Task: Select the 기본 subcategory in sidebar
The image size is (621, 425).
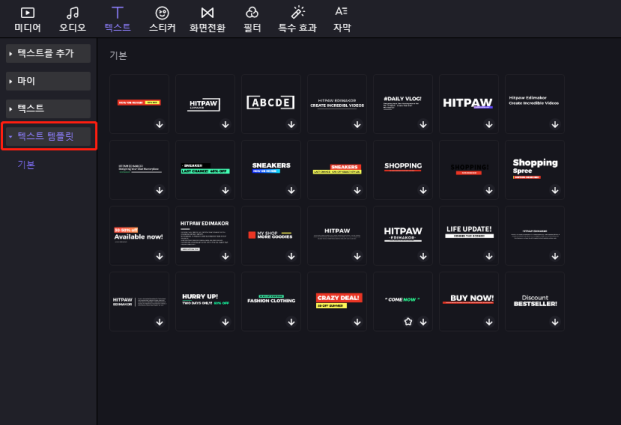Action: (26, 164)
